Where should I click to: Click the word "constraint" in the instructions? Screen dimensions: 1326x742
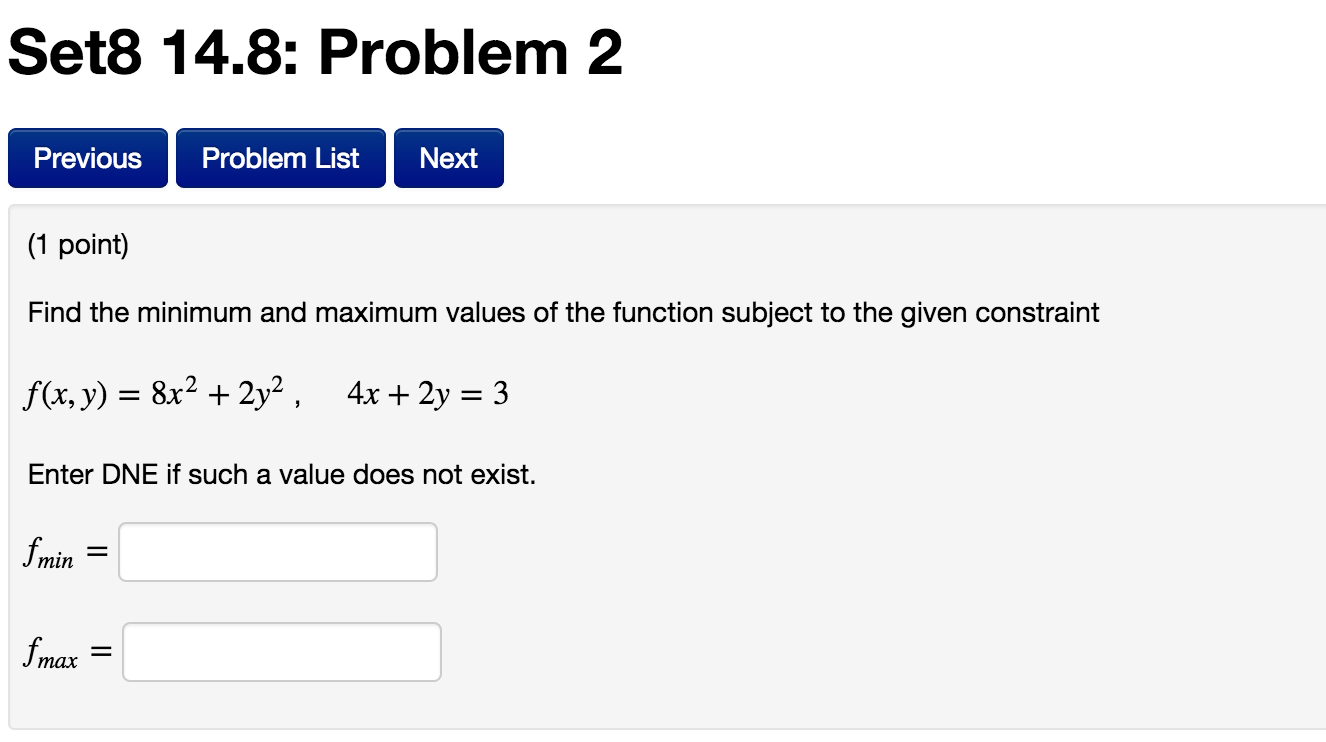[1037, 314]
